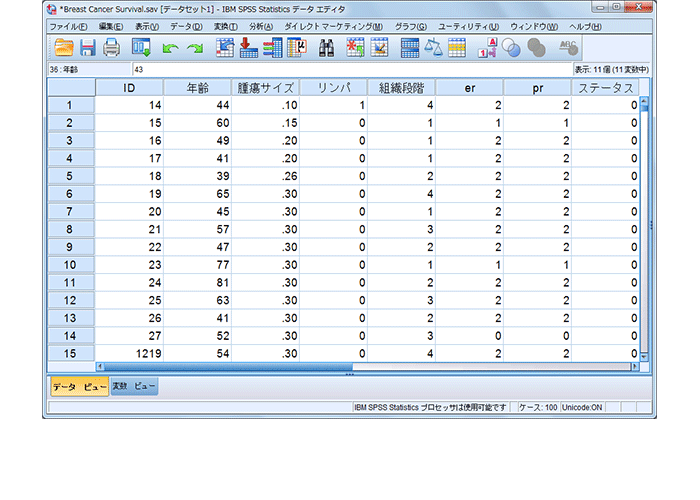Click 腫瘍サイズ cell with value .10

(265, 105)
